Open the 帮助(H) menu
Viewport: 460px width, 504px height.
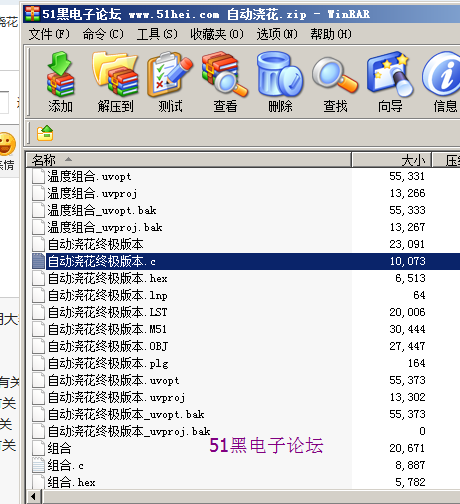tap(331, 34)
